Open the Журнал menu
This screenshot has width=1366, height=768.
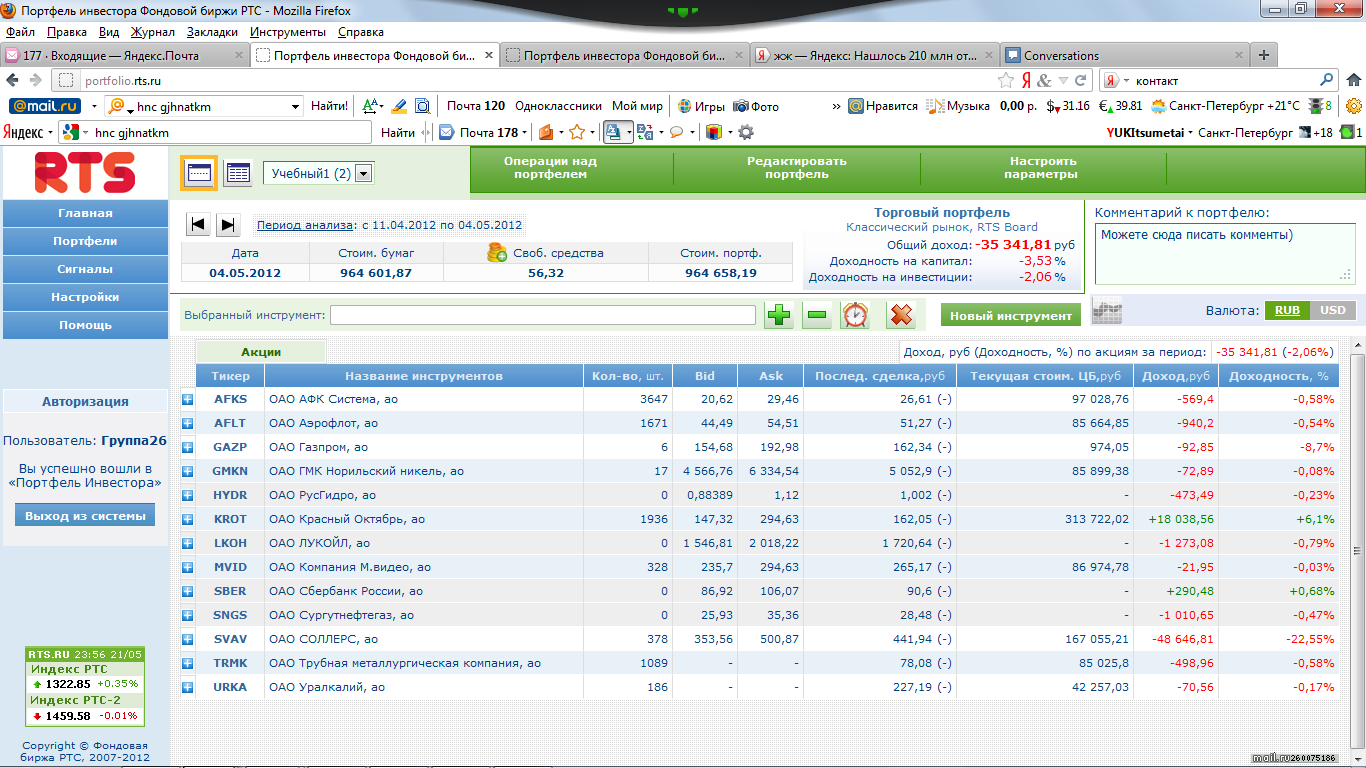pyautogui.click(x=153, y=32)
